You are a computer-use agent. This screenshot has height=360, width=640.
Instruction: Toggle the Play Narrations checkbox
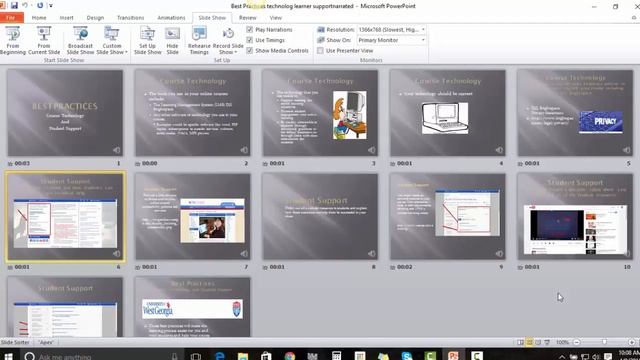[250, 29]
